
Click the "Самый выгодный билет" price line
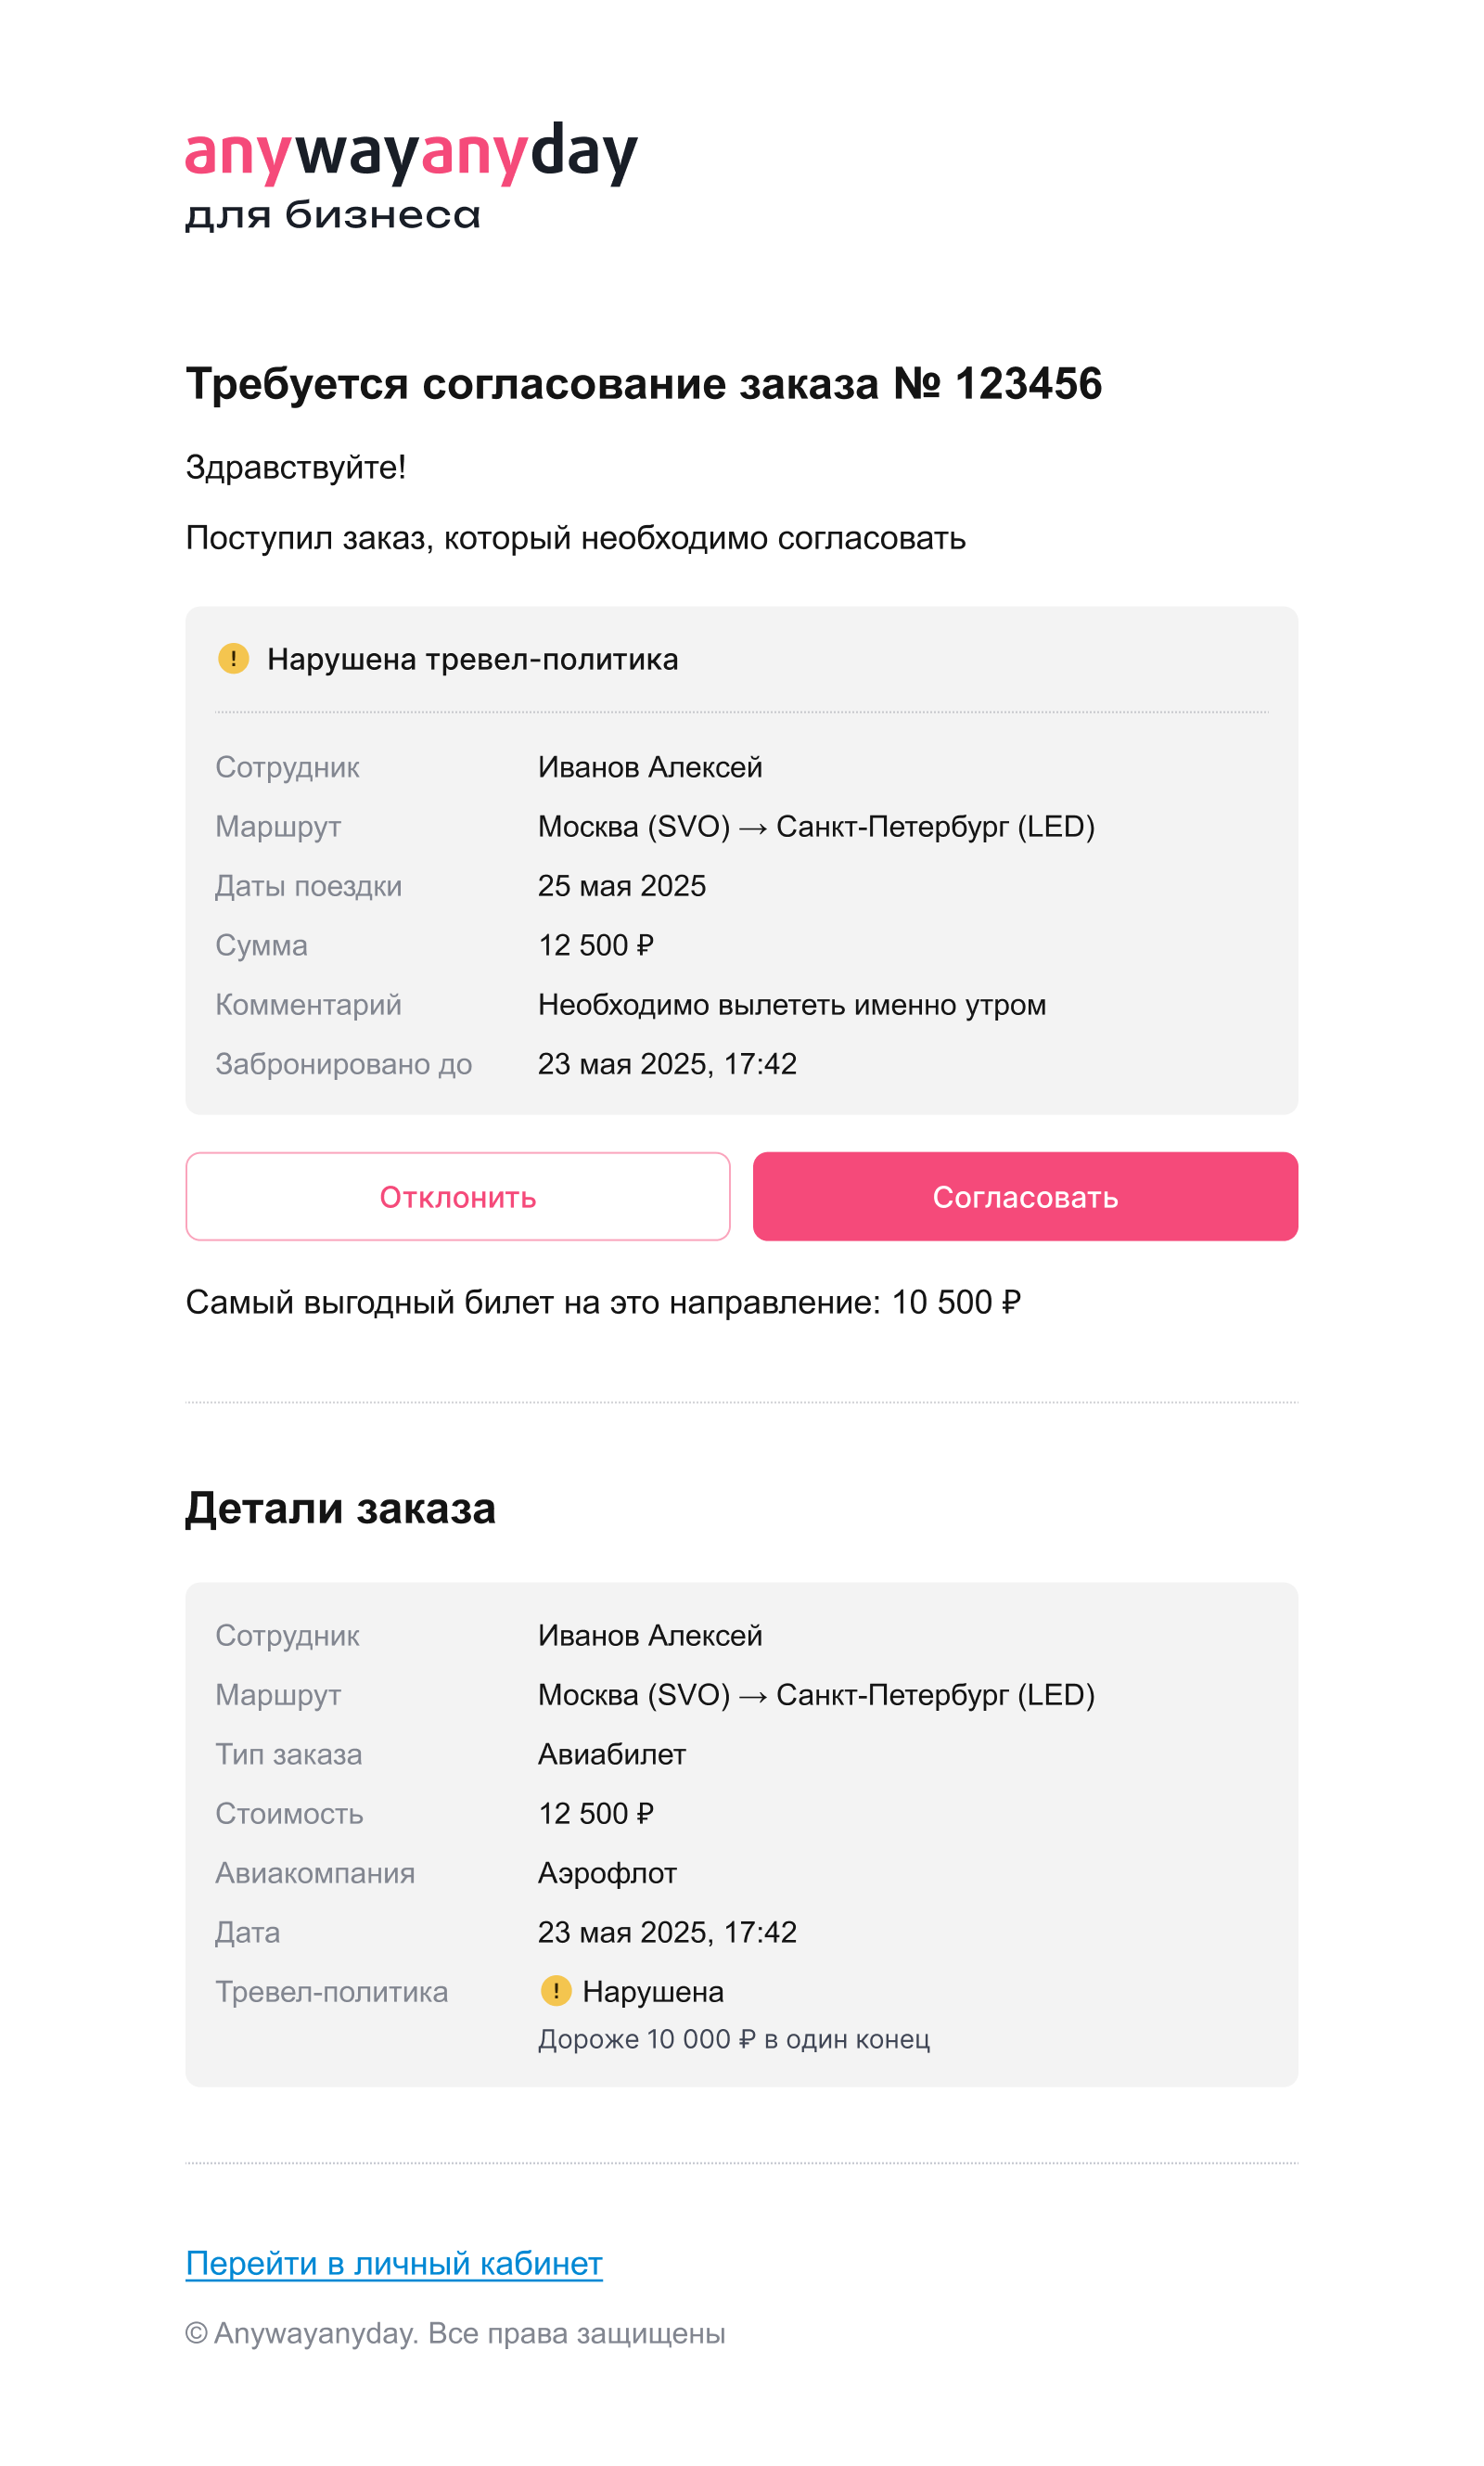603,1302
